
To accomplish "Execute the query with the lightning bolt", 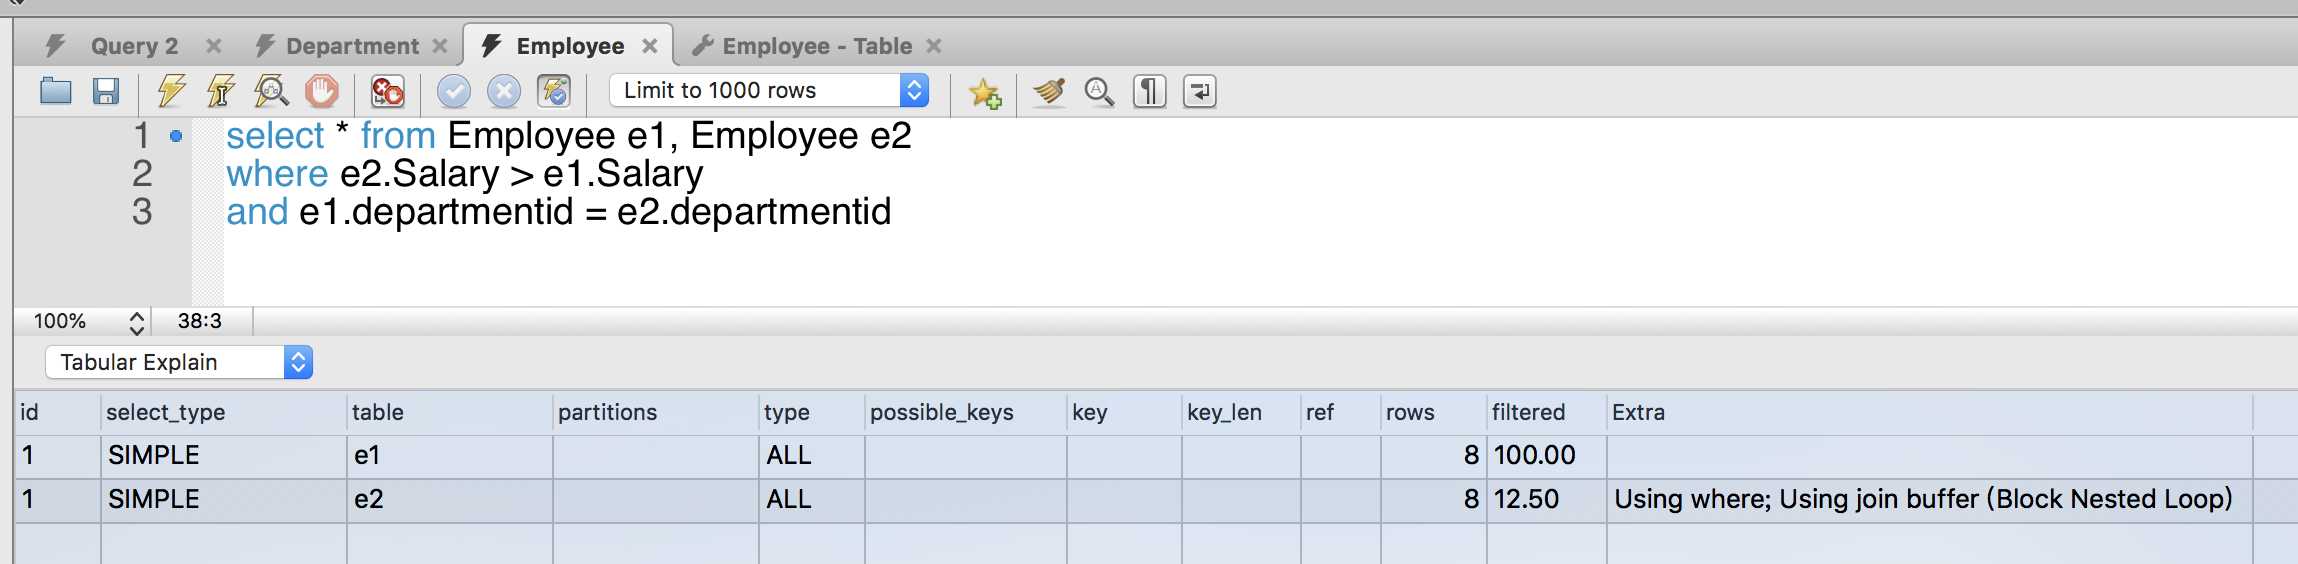I will pyautogui.click(x=172, y=92).
